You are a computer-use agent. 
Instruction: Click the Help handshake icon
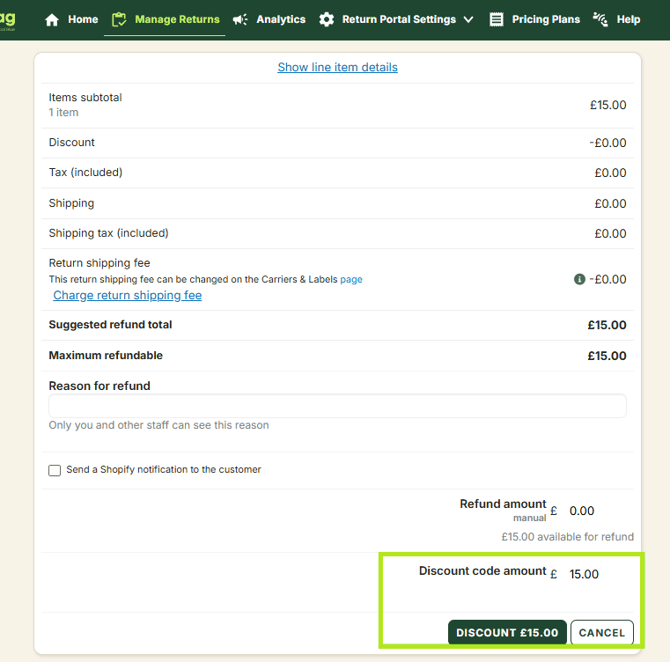[x=600, y=19]
